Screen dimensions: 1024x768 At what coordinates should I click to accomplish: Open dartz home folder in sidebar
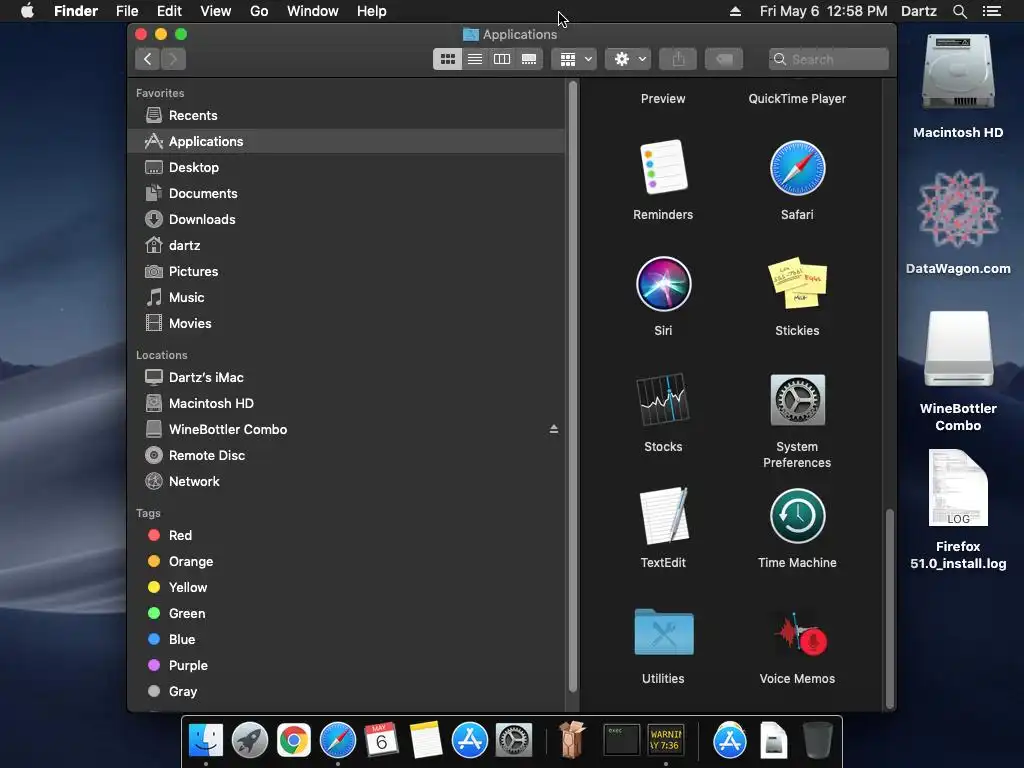347,246
